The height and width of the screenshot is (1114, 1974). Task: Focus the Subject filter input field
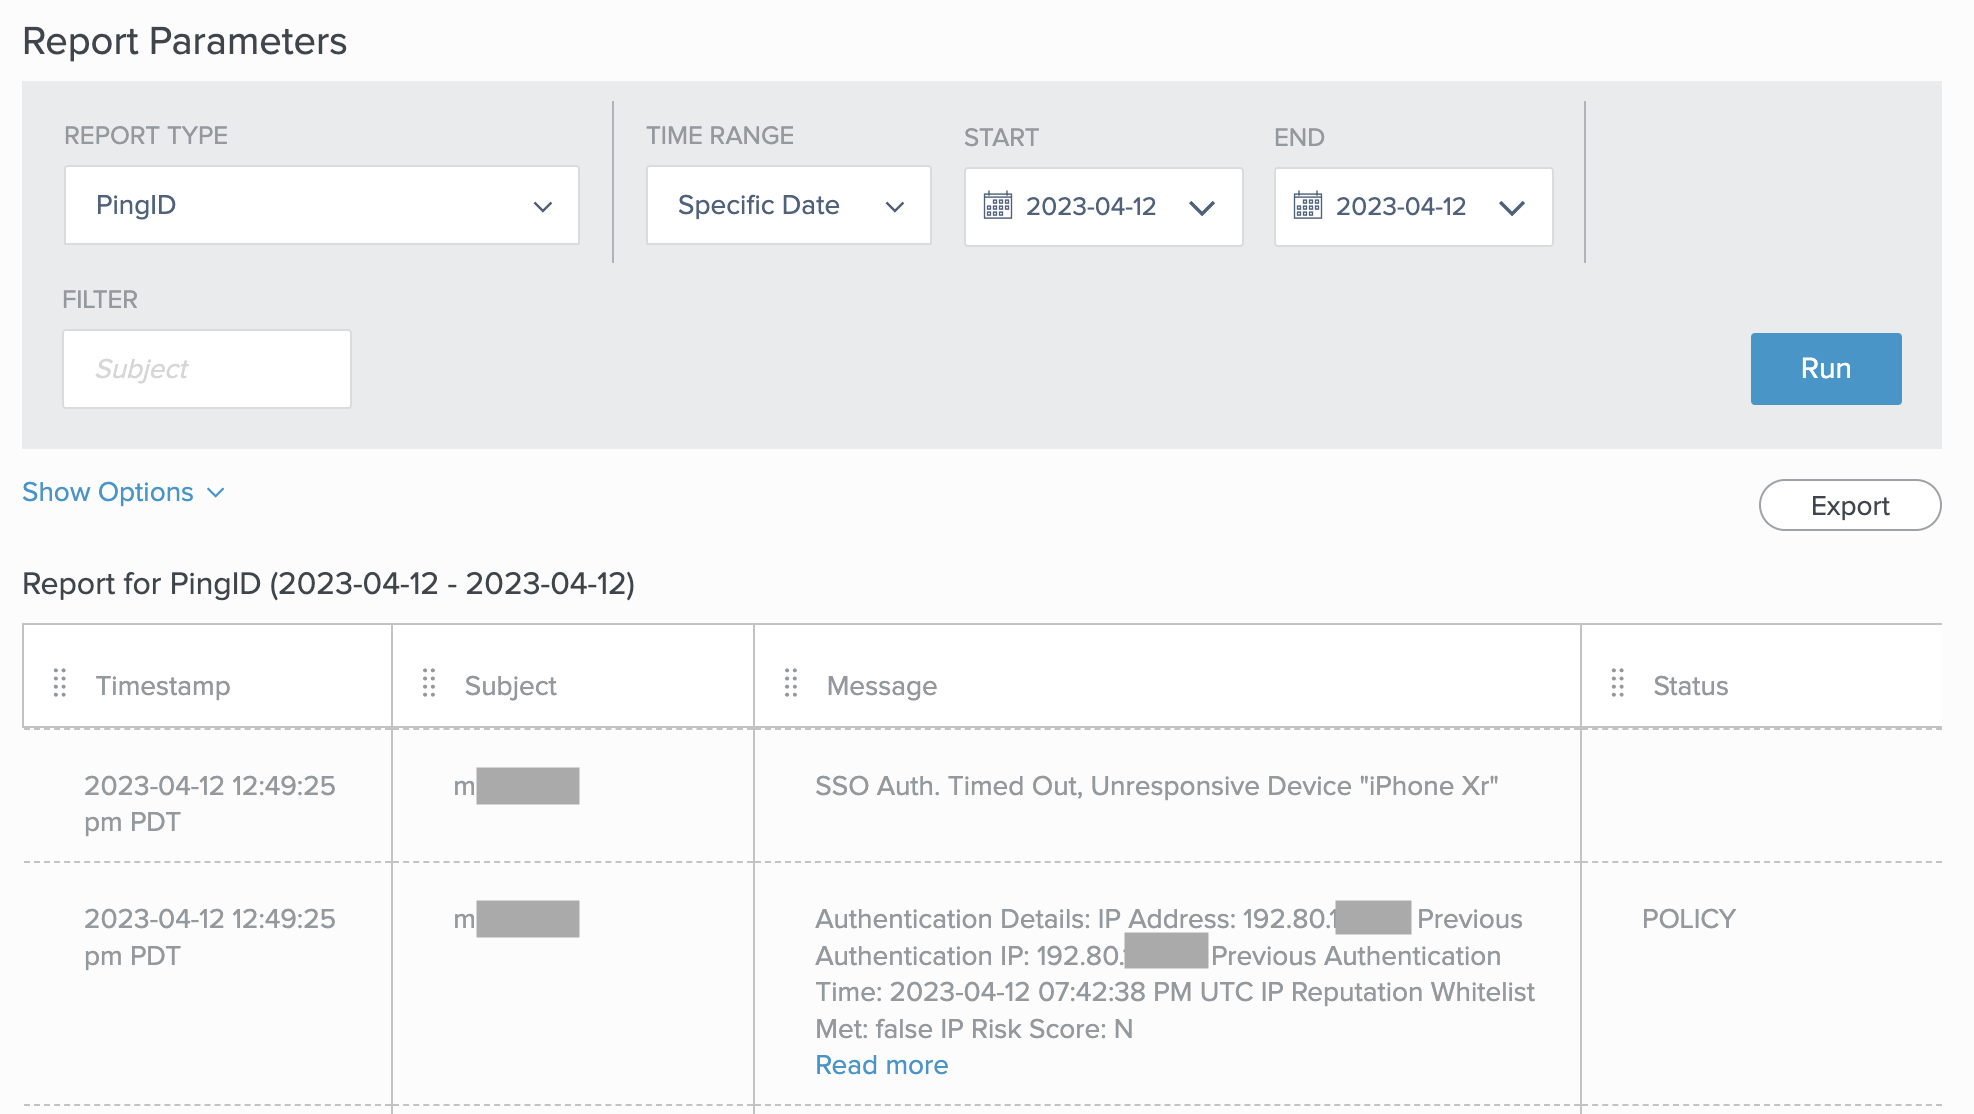[x=207, y=369]
